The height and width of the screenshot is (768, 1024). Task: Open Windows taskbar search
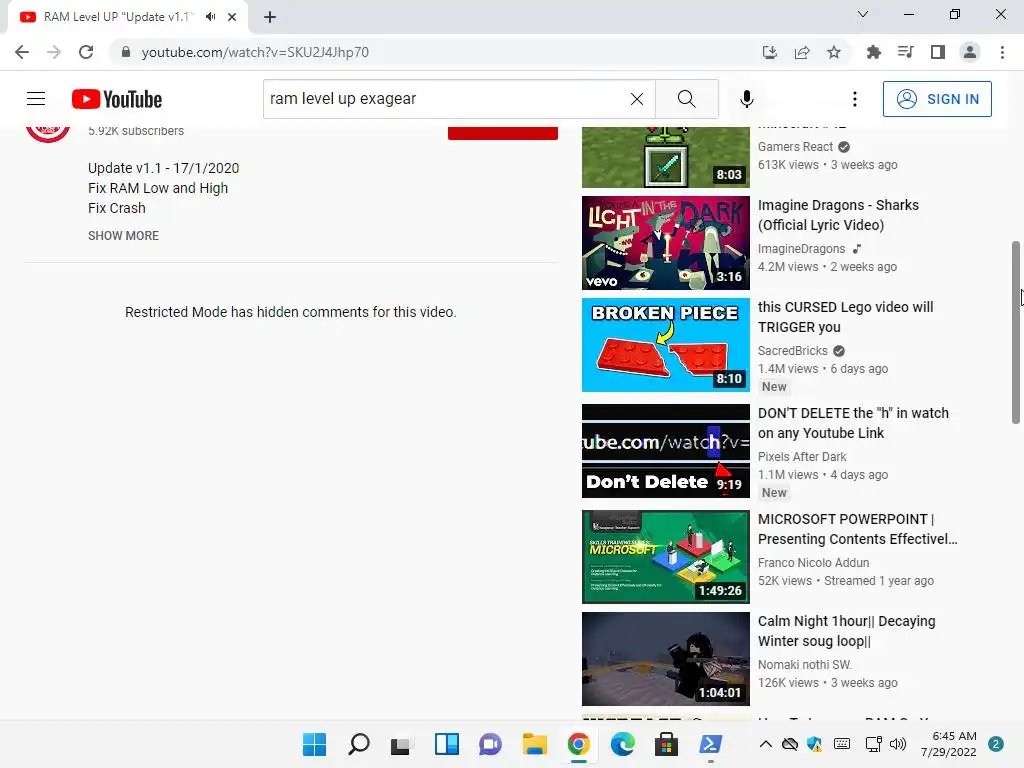pos(359,744)
